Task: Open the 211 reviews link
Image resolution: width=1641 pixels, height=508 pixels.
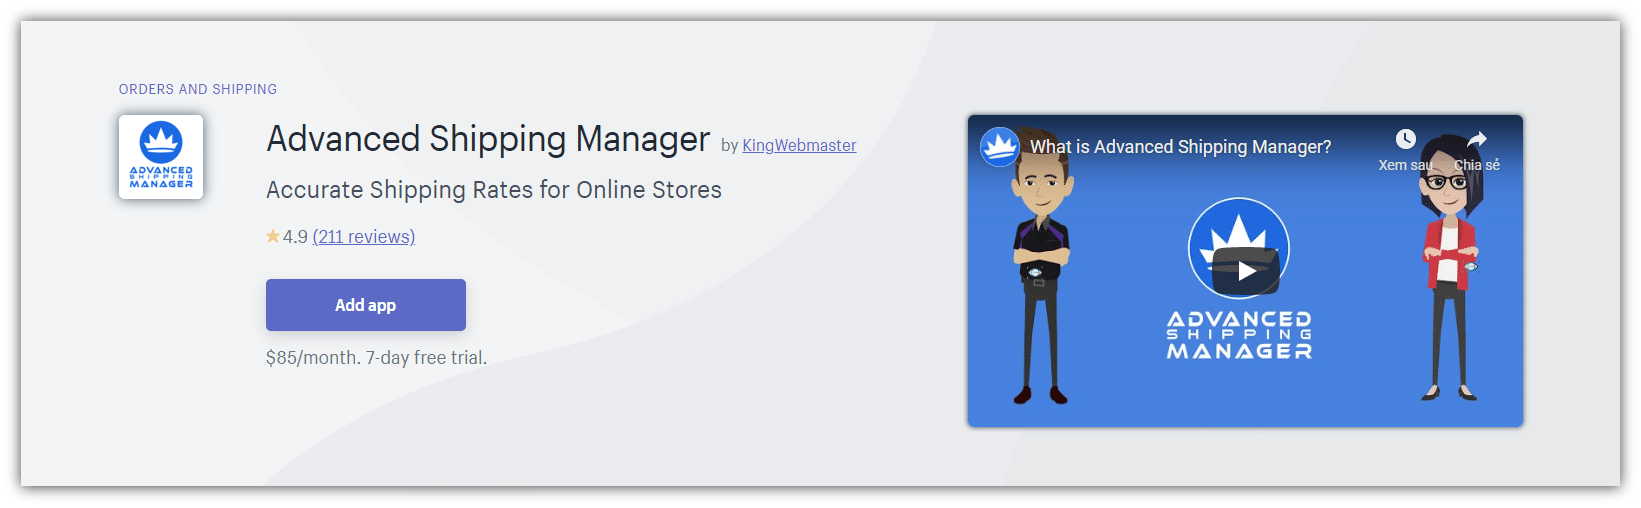Action: coord(364,237)
